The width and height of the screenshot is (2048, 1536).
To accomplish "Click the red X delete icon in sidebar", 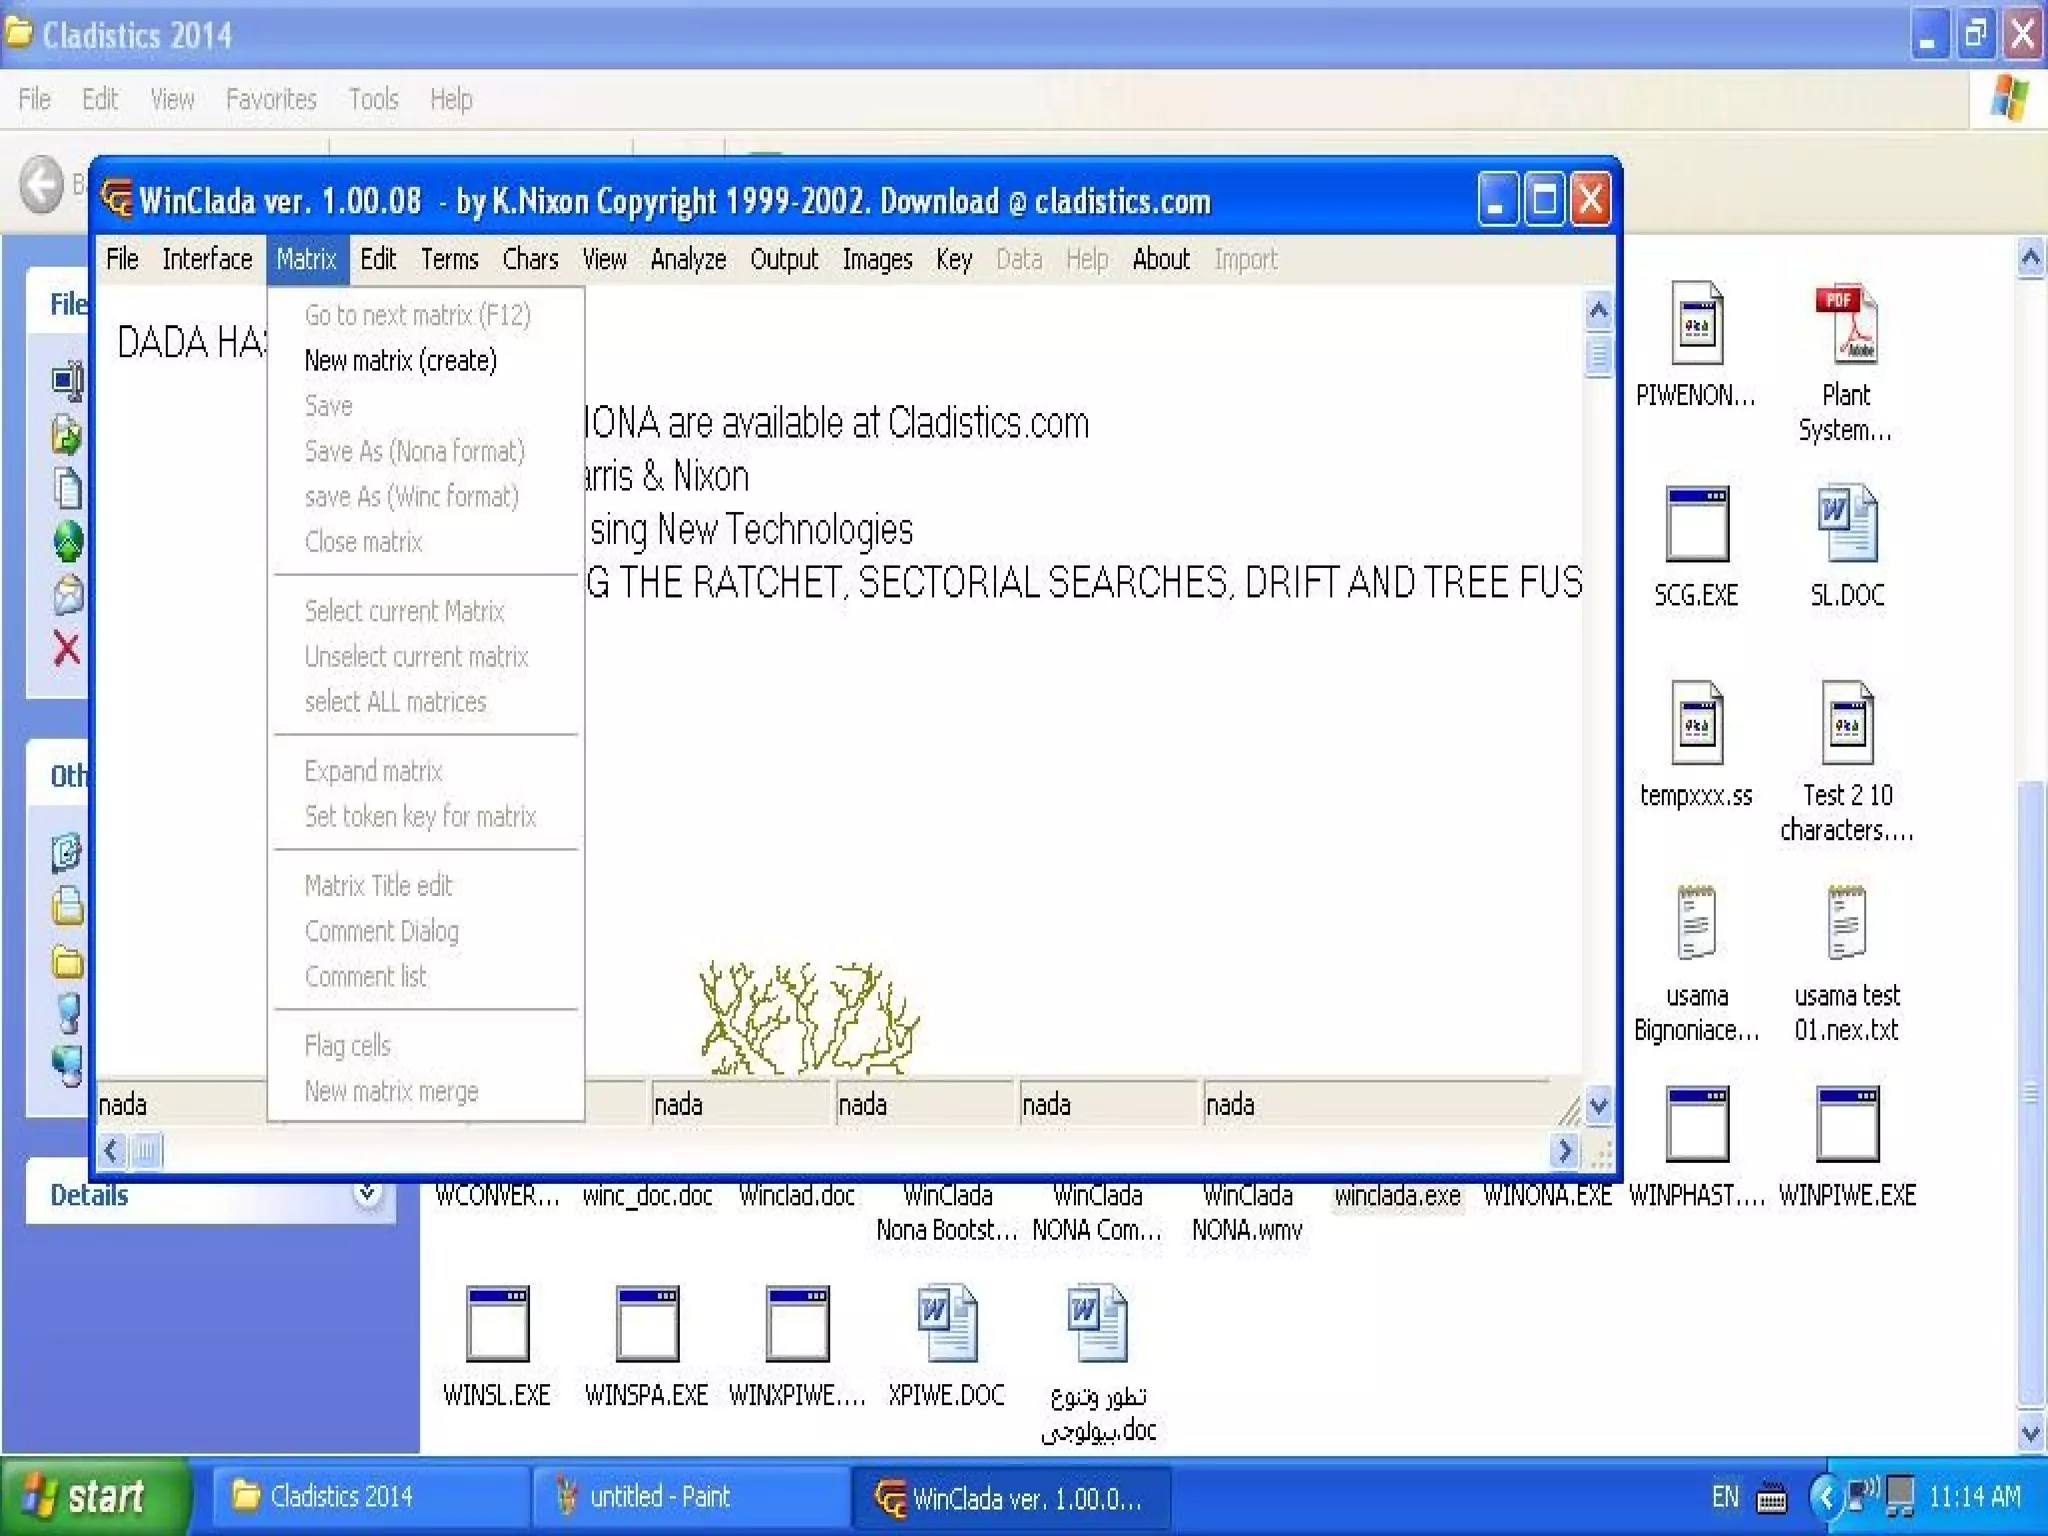I will [66, 649].
